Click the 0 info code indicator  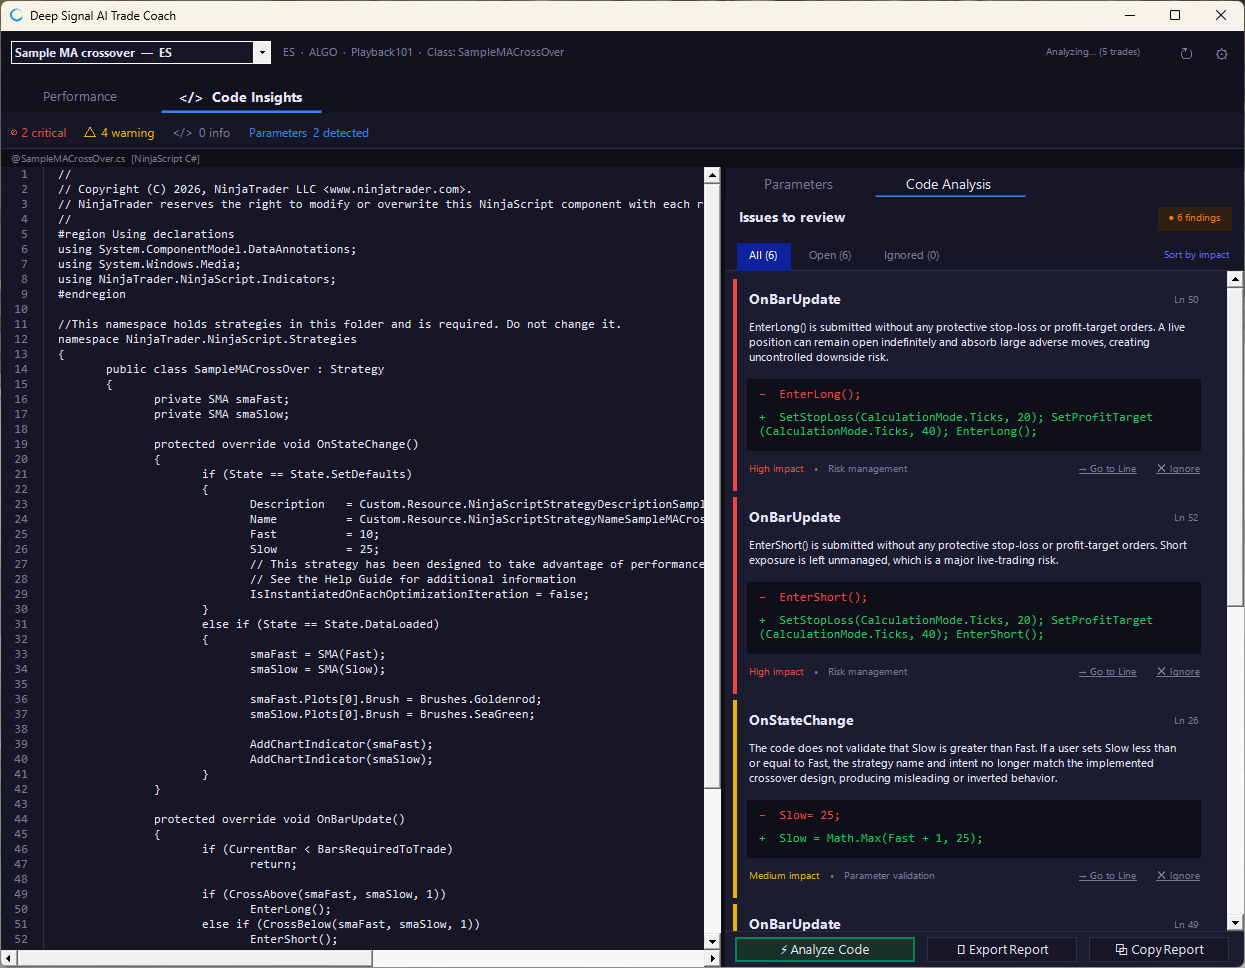(201, 133)
